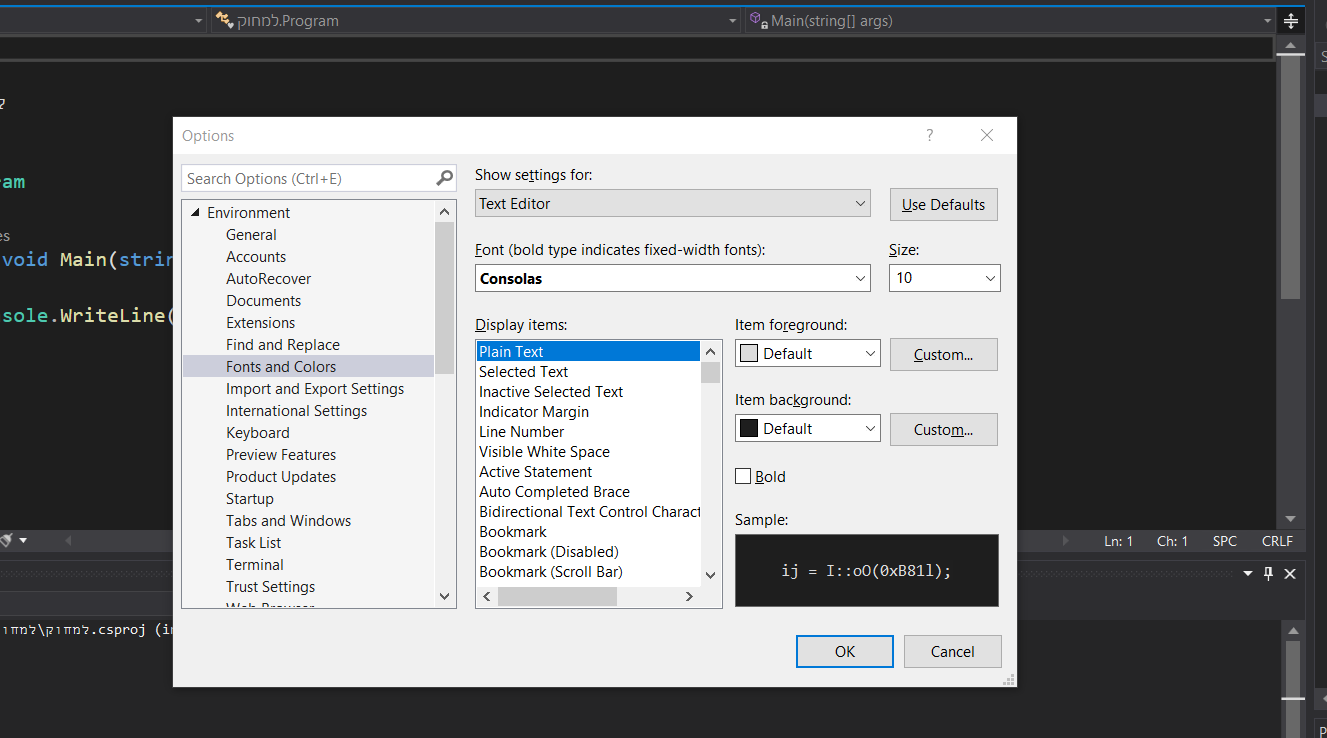Cancel the Options dialog
Screen dimensions: 1327x738
coord(952,651)
